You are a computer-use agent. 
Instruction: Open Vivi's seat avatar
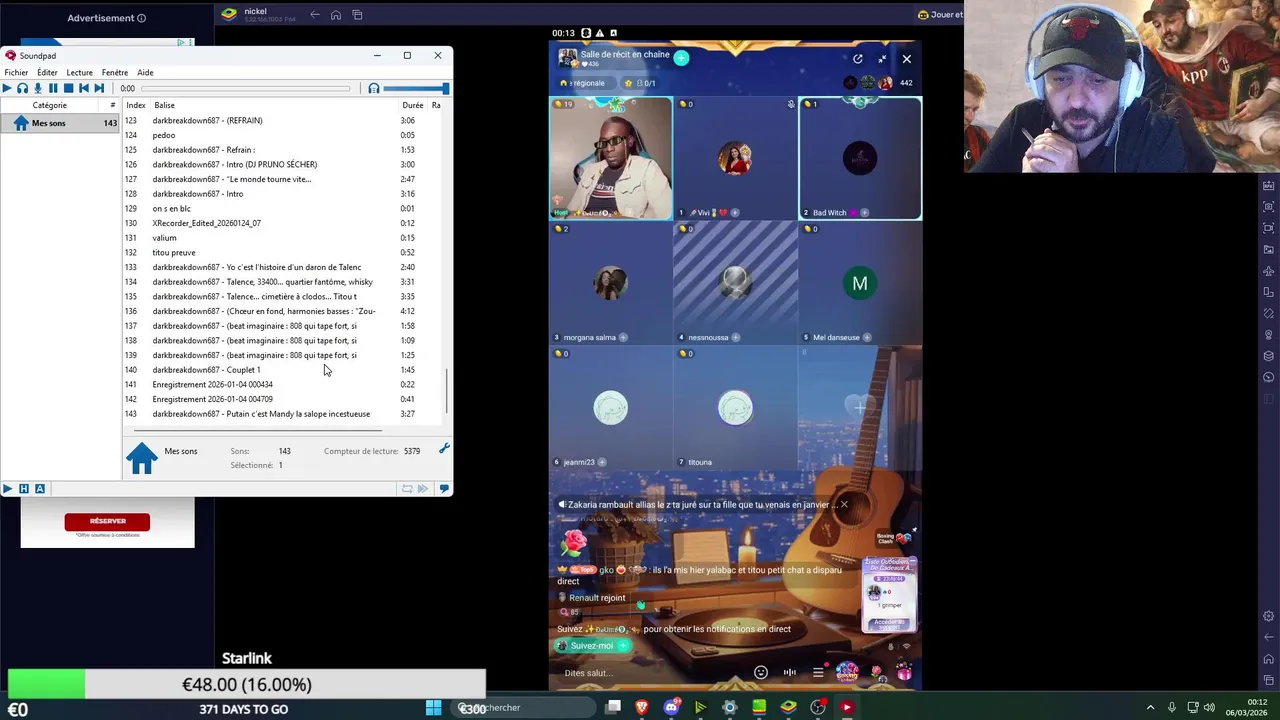(x=735, y=158)
